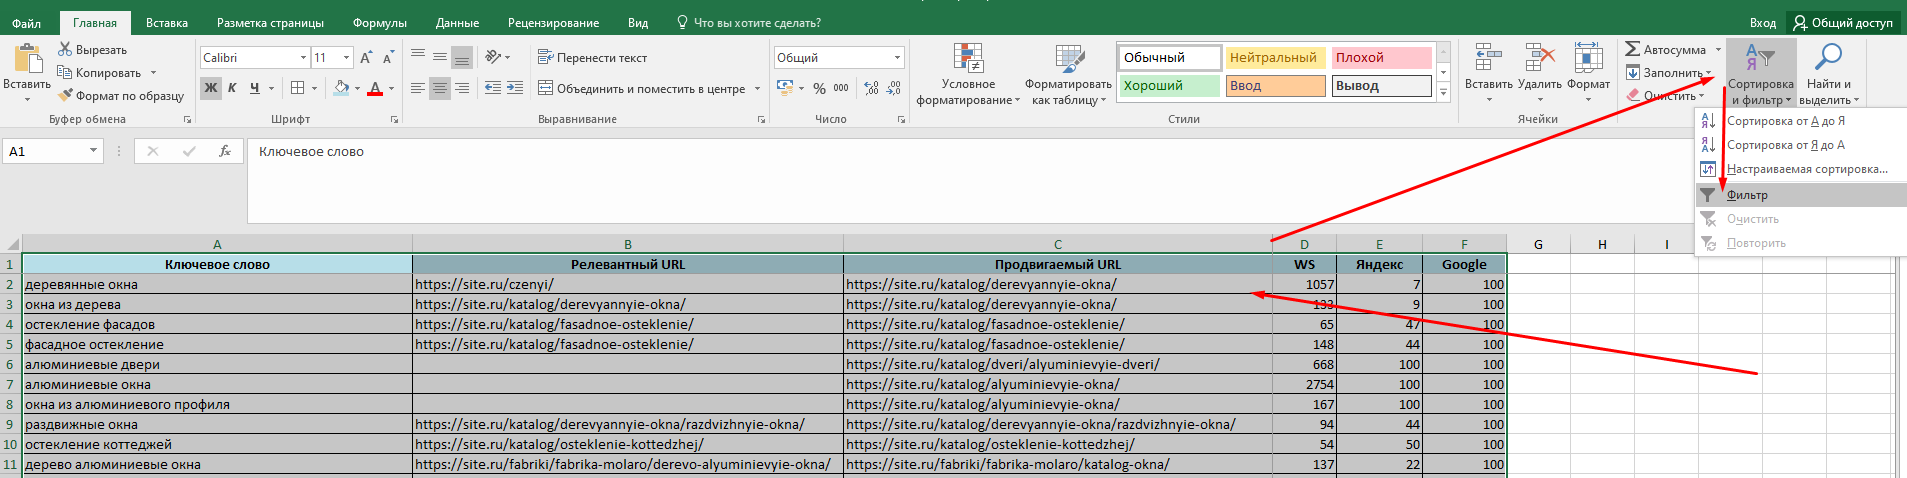Apply Нейтральный cell style
Image resolution: width=1907 pixels, height=478 pixels.
pyautogui.click(x=1275, y=58)
